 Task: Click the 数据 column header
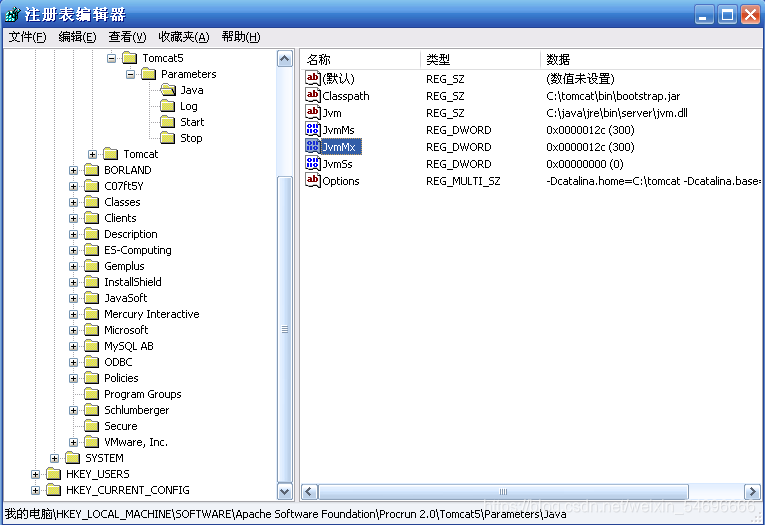pyautogui.click(x=651, y=60)
